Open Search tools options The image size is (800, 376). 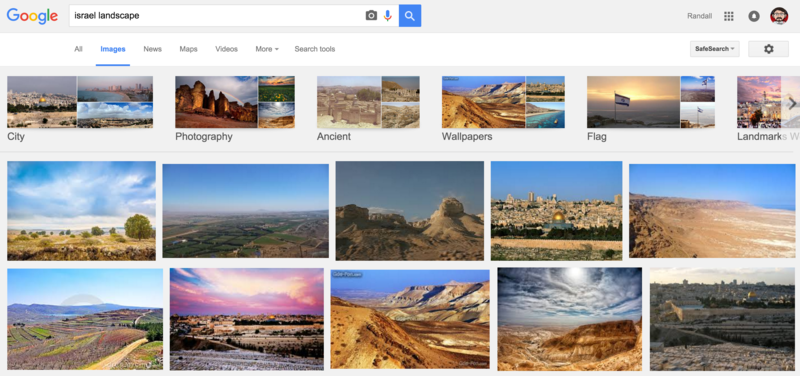(315, 49)
